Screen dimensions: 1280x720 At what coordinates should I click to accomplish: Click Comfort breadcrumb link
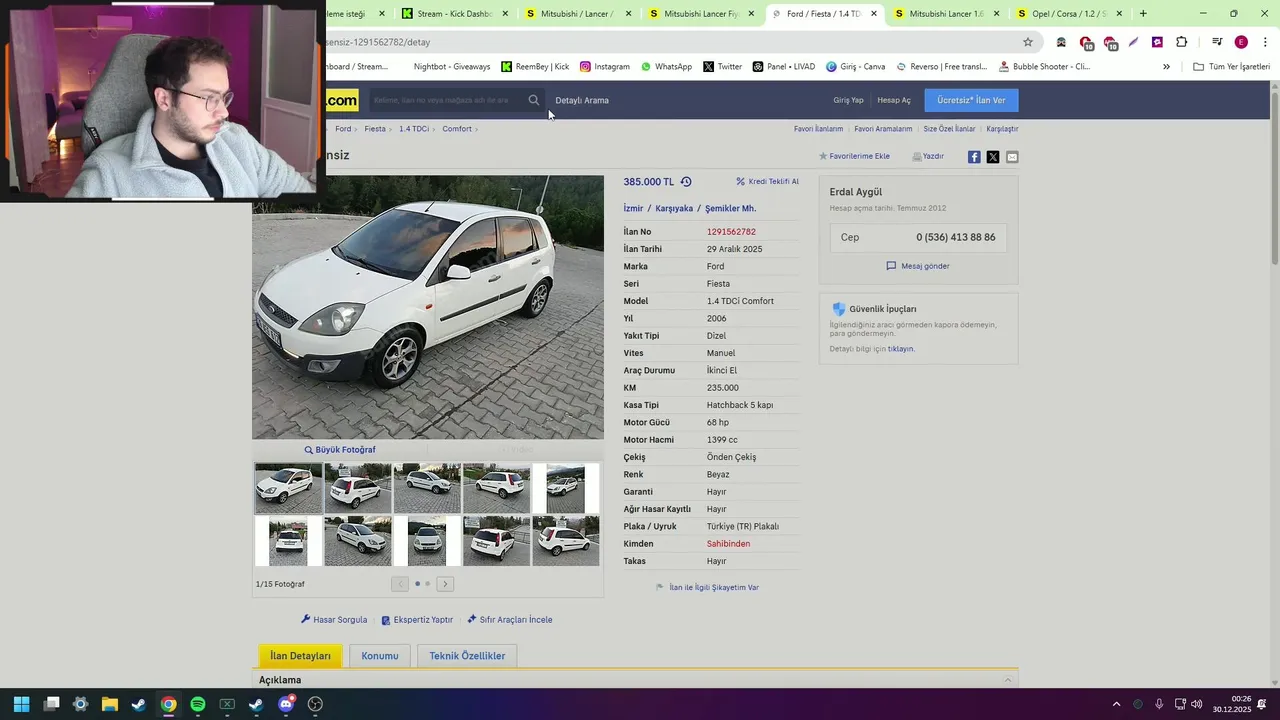pos(457,129)
